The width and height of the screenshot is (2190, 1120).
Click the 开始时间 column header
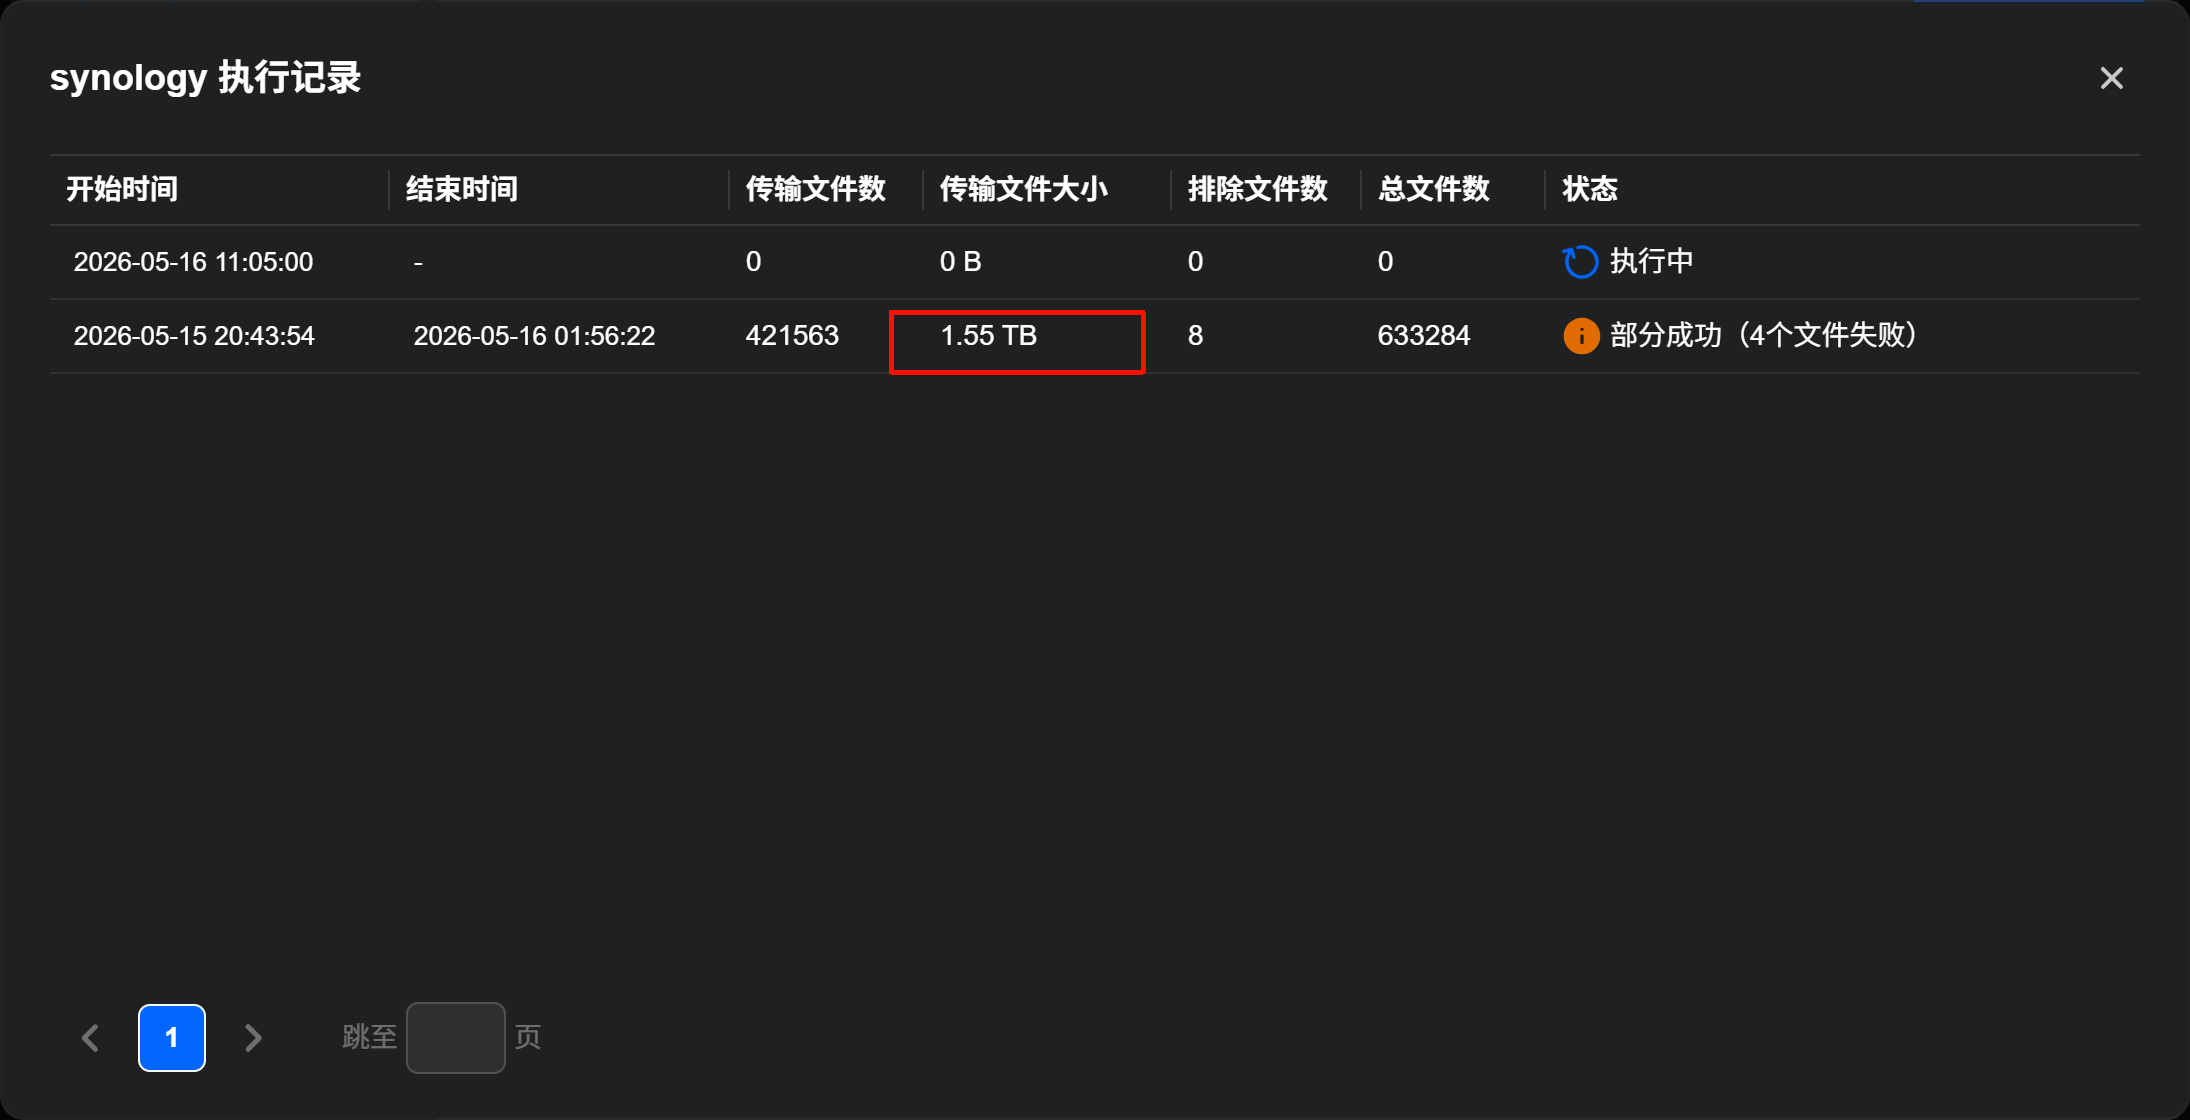coord(122,189)
